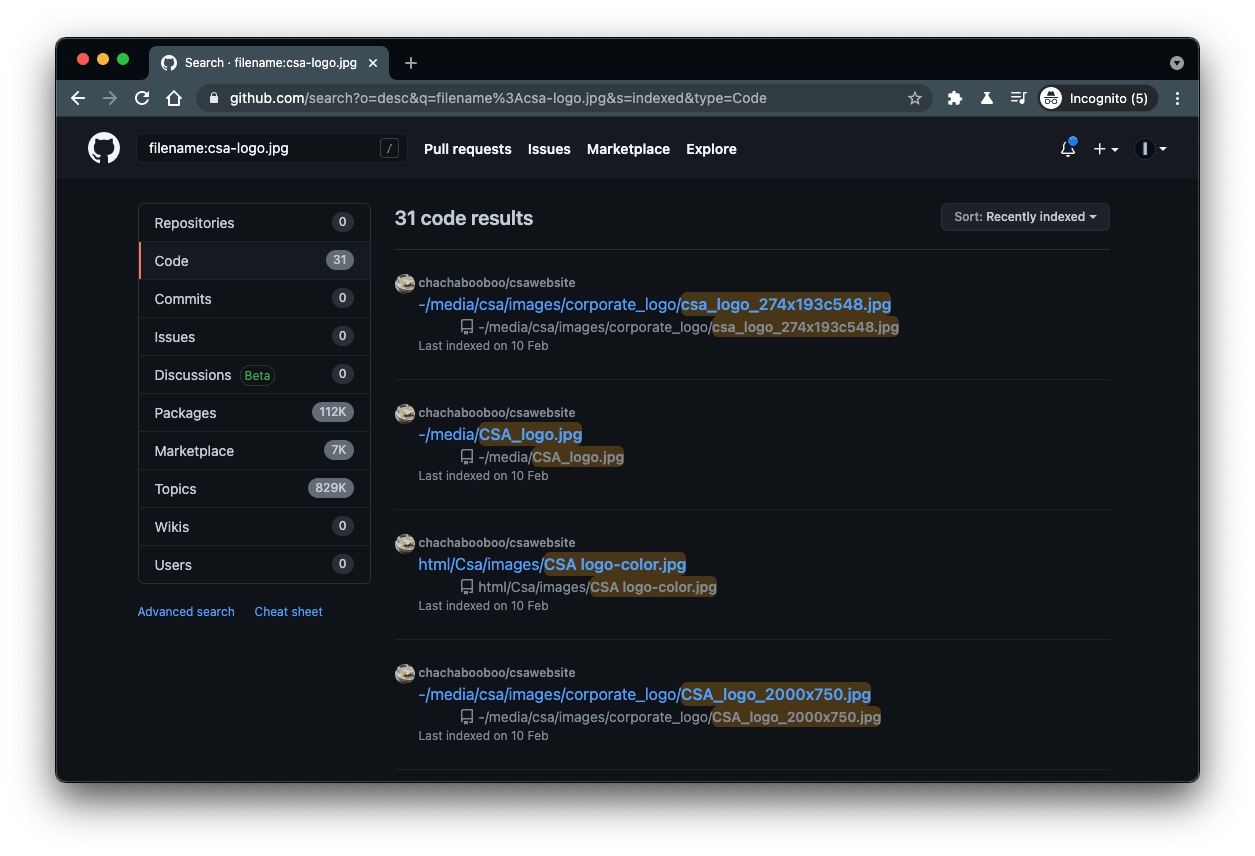
Task: Click the slash shortcut key icon in search
Action: coord(390,148)
